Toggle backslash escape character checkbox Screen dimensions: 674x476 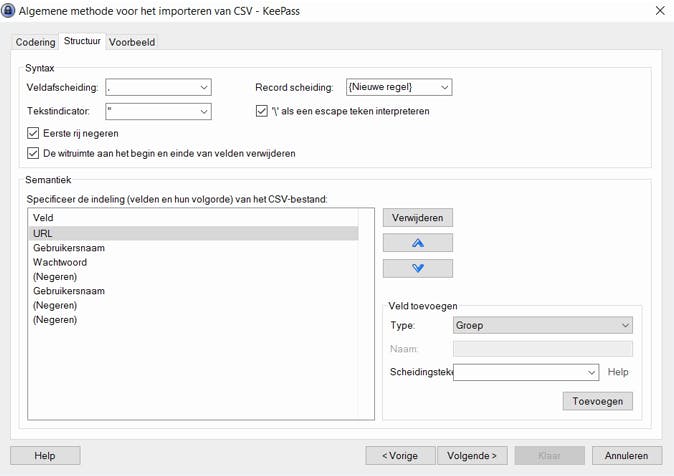[x=262, y=111]
